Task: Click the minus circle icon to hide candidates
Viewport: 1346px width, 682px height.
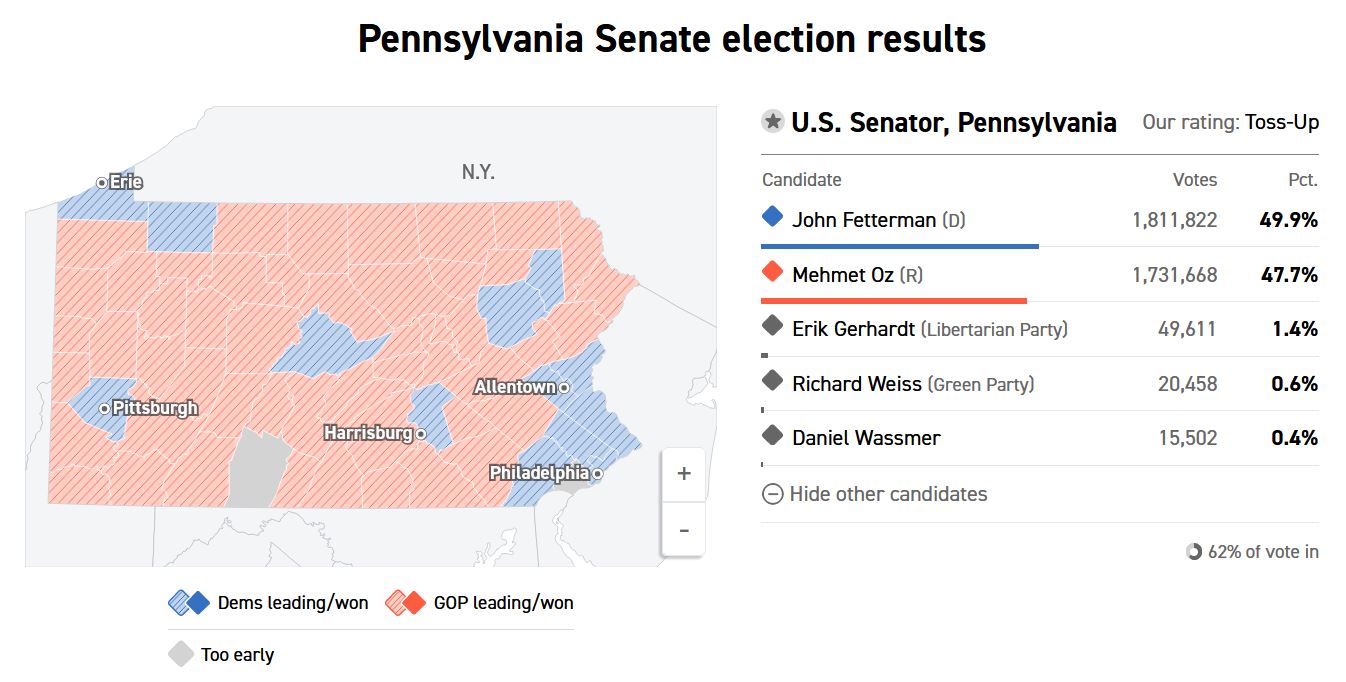Action: pyautogui.click(x=772, y=494)
